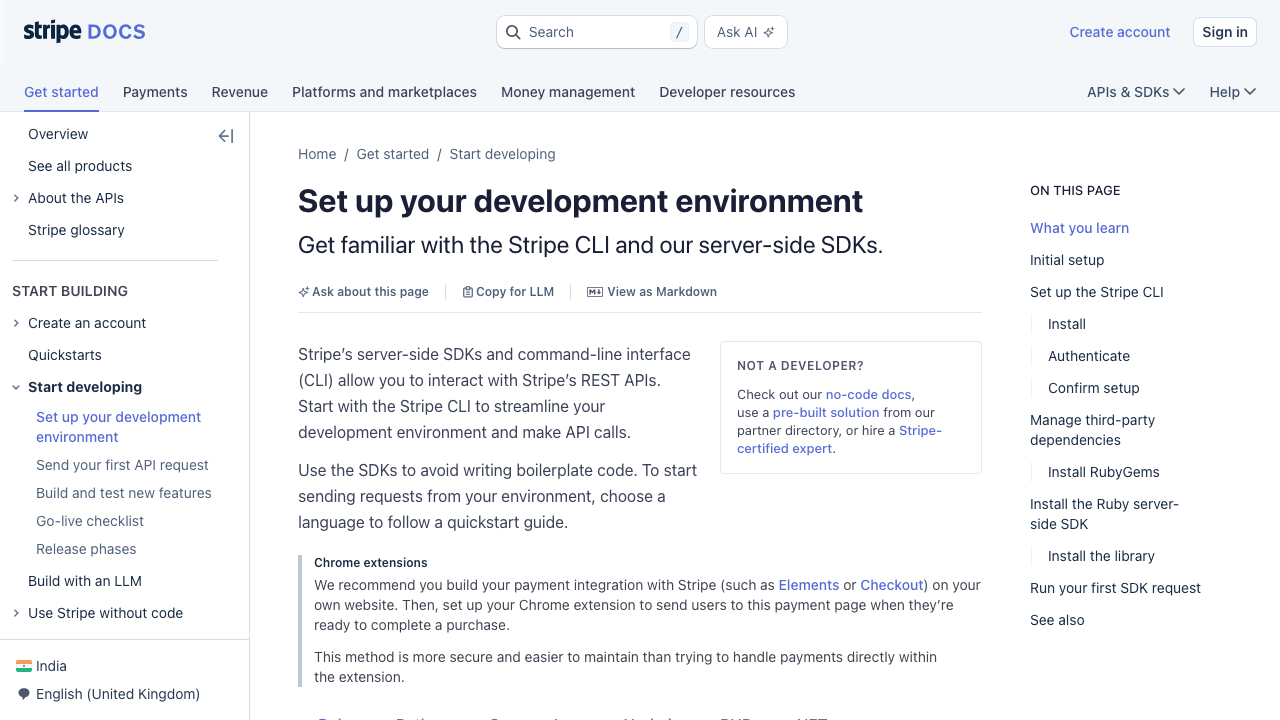The height and width of the screenshot is (720, 1280).
Task: Jump to Set up the Stripe CLI
Action: 1097,292
